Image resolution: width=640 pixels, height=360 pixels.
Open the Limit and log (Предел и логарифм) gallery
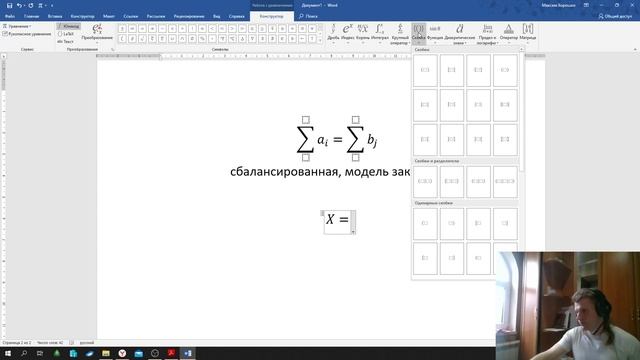click(487, 33)
